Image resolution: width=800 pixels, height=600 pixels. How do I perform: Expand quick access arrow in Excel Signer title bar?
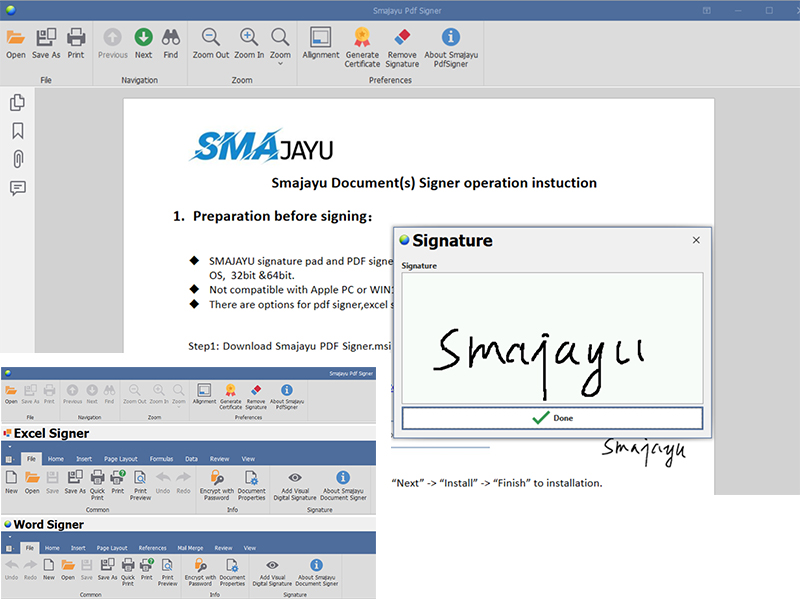pyautogui.click(x=10, y=447)
